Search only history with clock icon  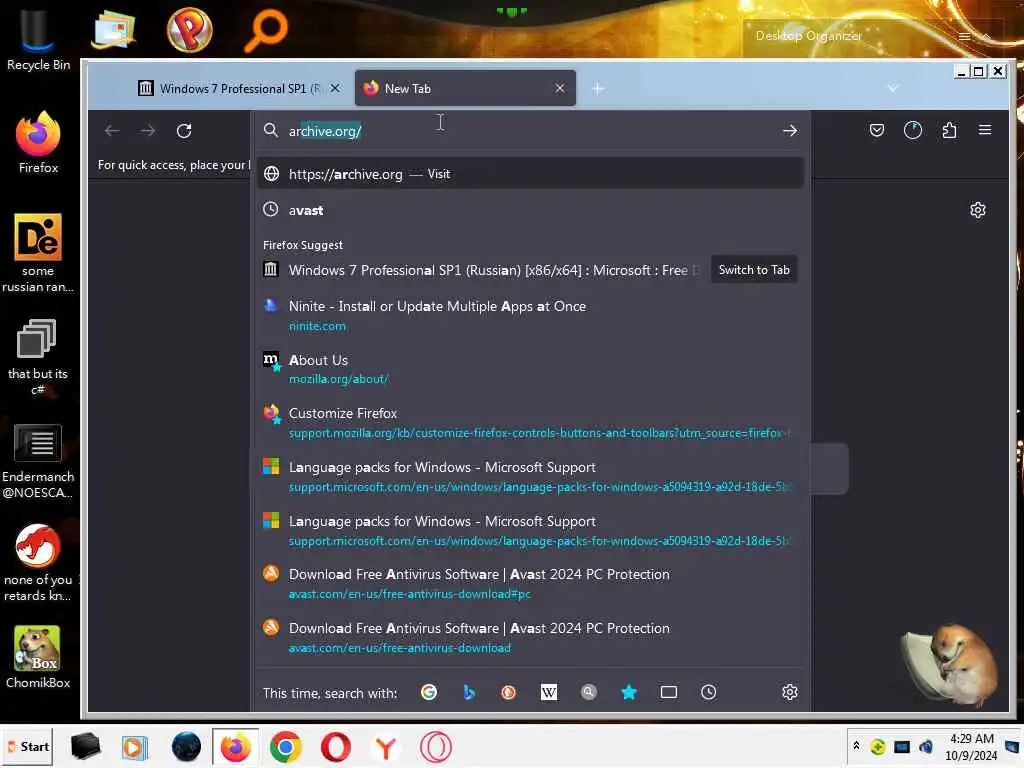coord(709,692)
